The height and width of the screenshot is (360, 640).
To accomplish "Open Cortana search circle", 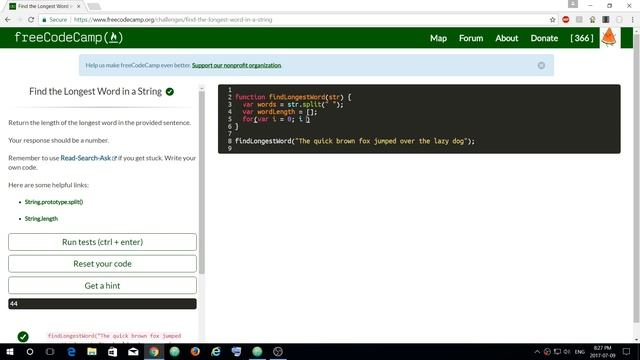I will click(x=30, y=351).
